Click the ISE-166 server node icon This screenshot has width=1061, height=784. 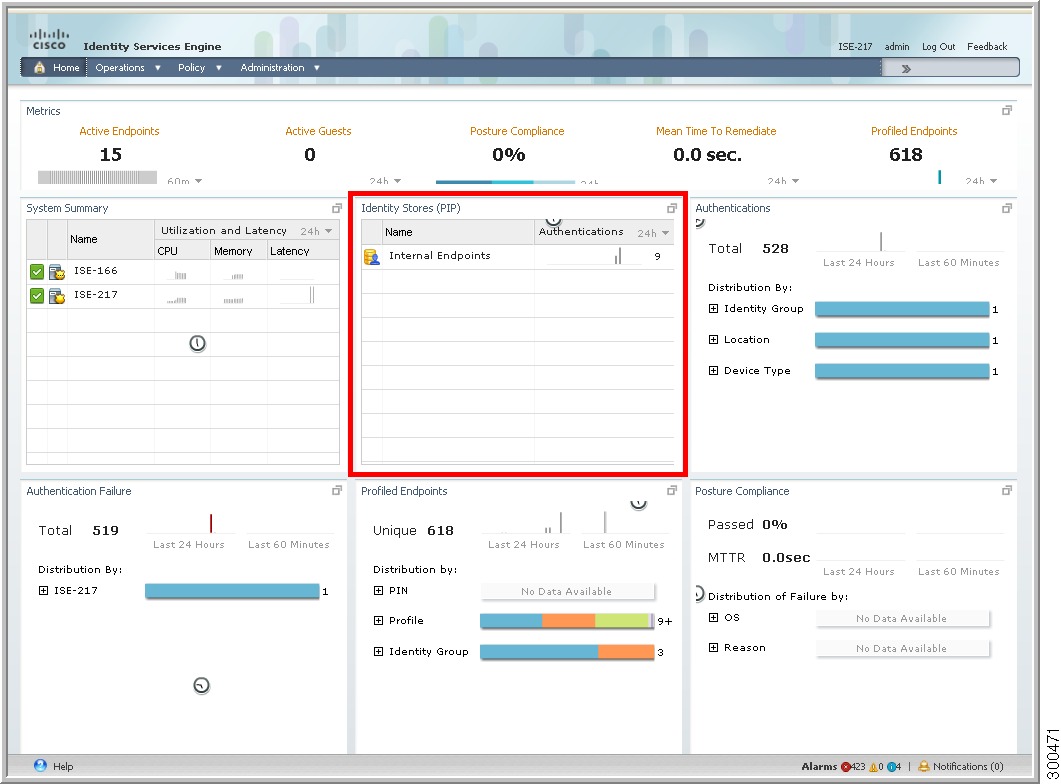point(57,272)
